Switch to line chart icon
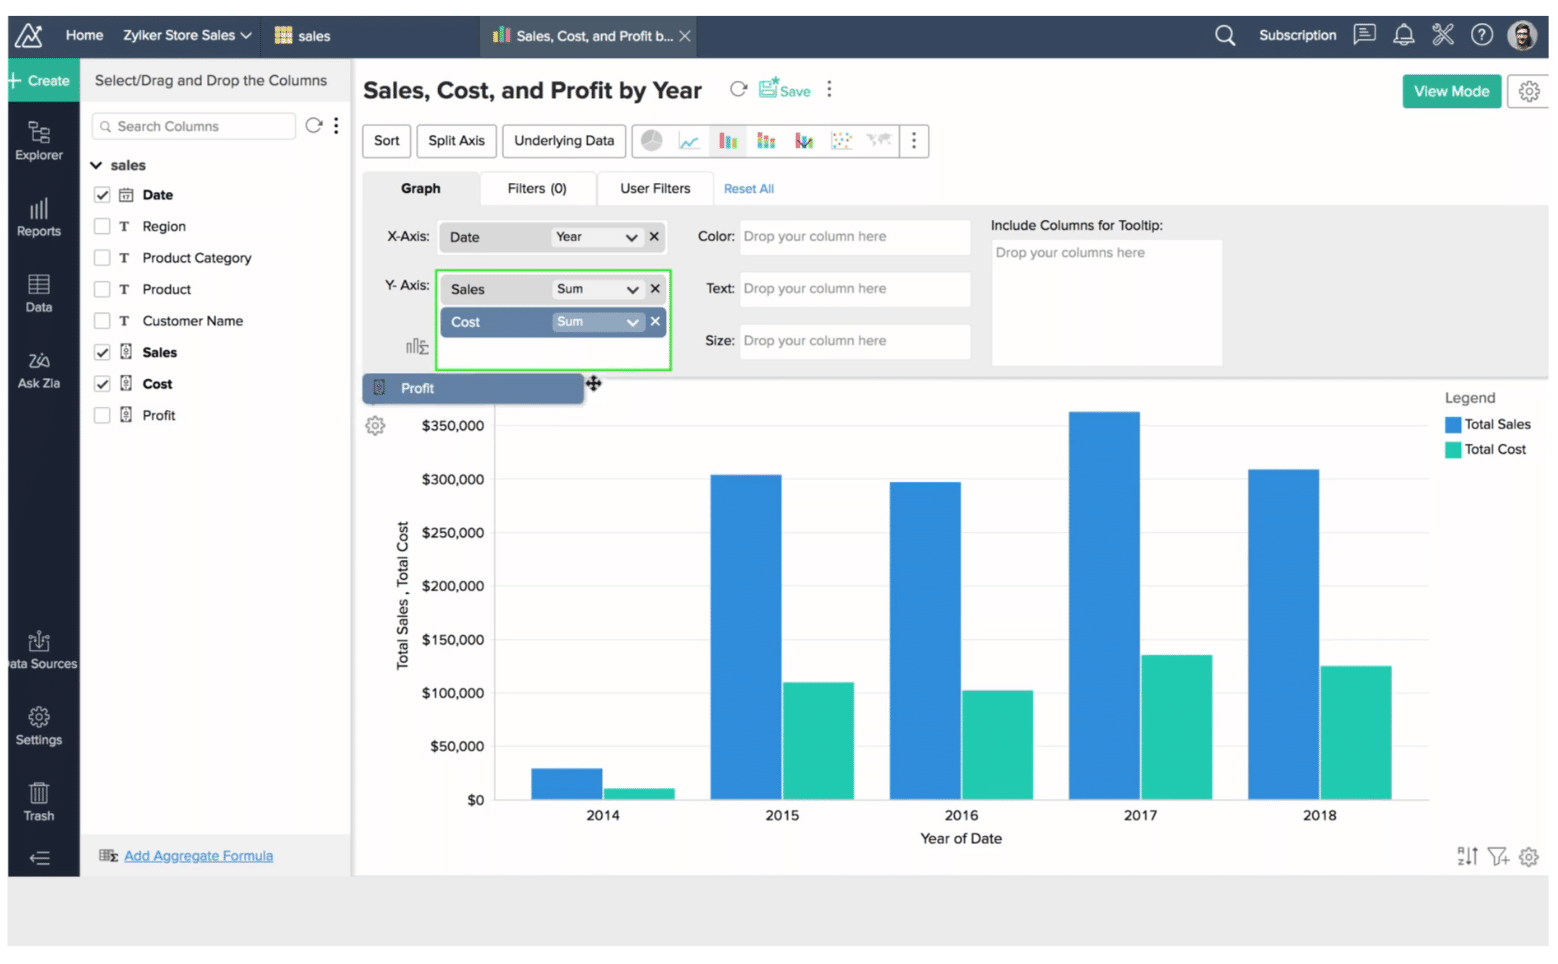1558x964 pixels. click(689, 141)
